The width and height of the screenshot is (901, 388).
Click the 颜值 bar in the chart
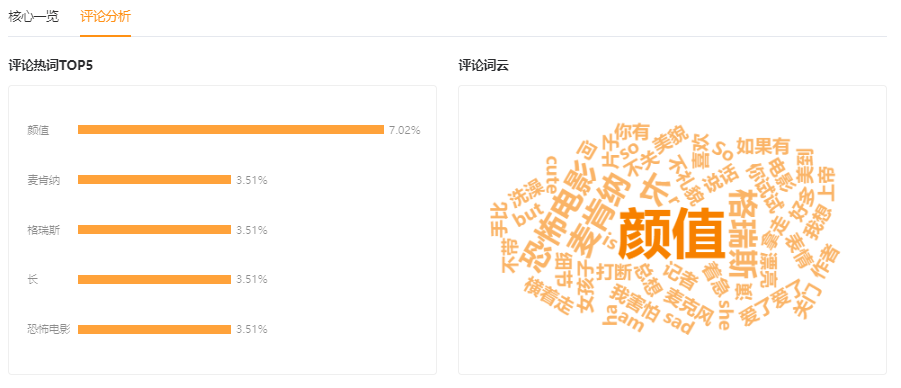(231, 130)
